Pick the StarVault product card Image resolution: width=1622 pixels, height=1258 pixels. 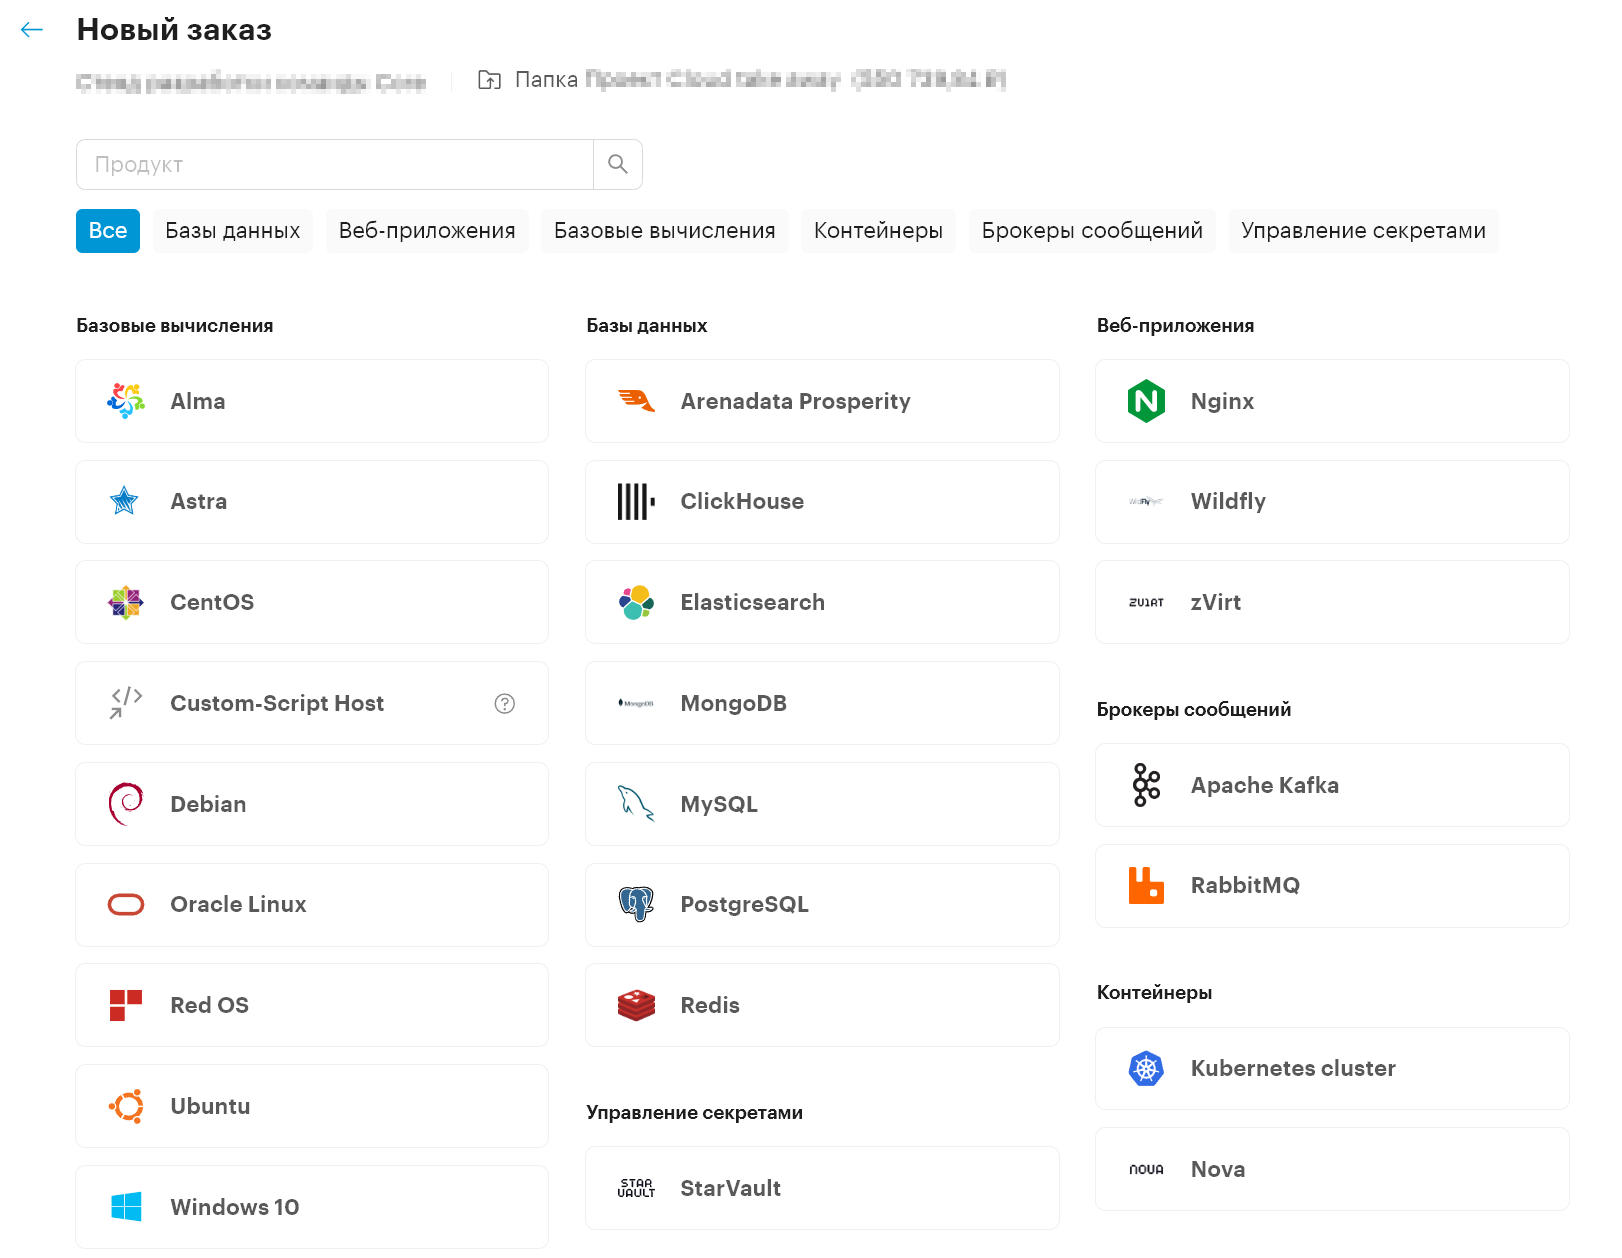pos(822,1188)
